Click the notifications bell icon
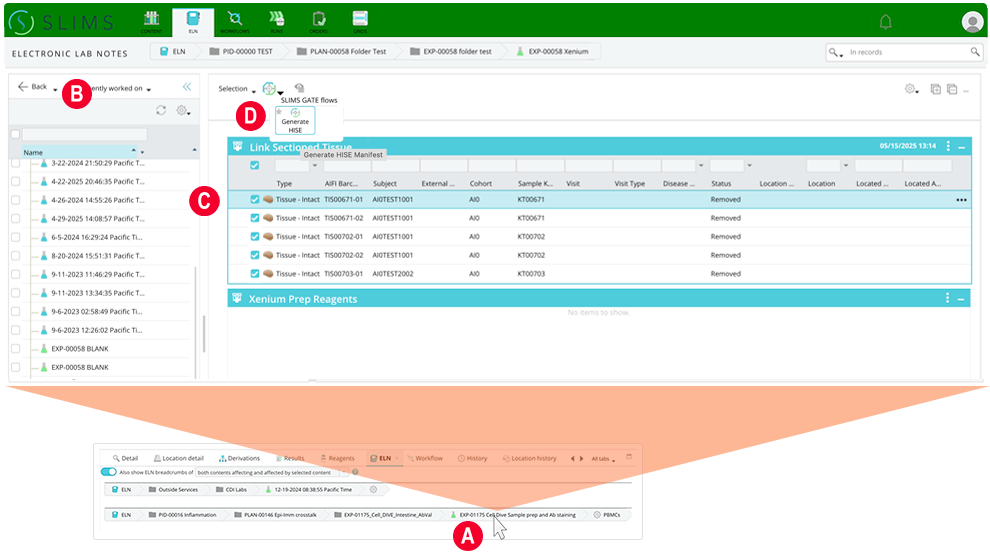Image resolution: width=990 pixels, height=553 pixels. click(x=886, y=22)
